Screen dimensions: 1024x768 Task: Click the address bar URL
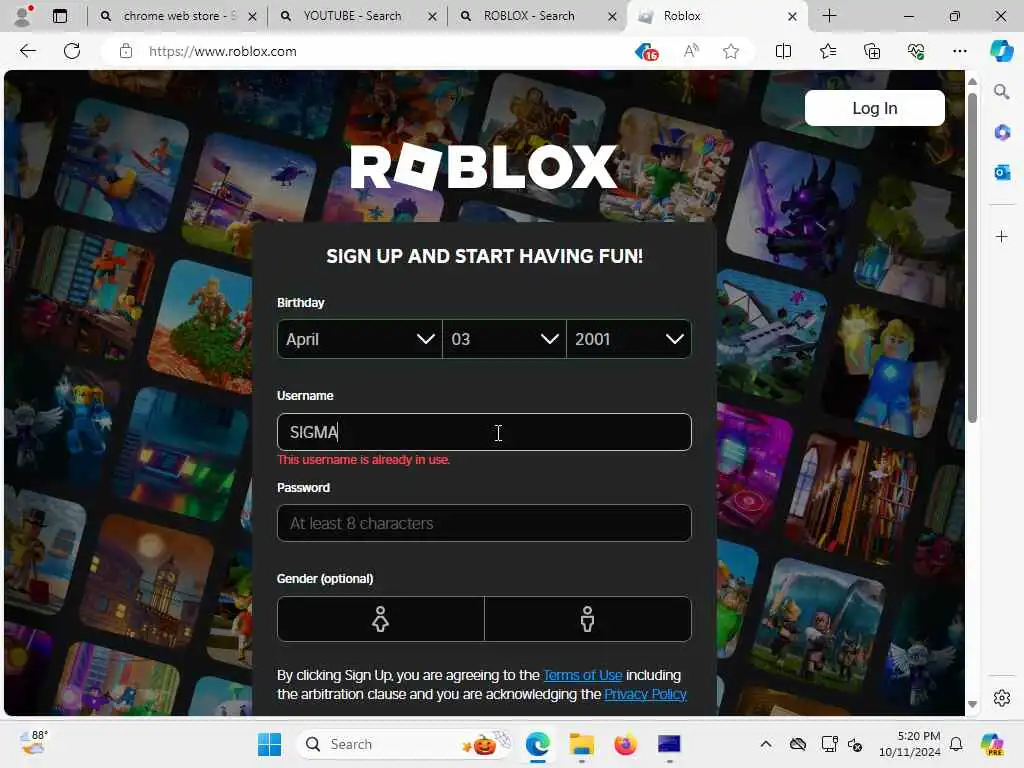pyautogui.click(x=223, y=51)
